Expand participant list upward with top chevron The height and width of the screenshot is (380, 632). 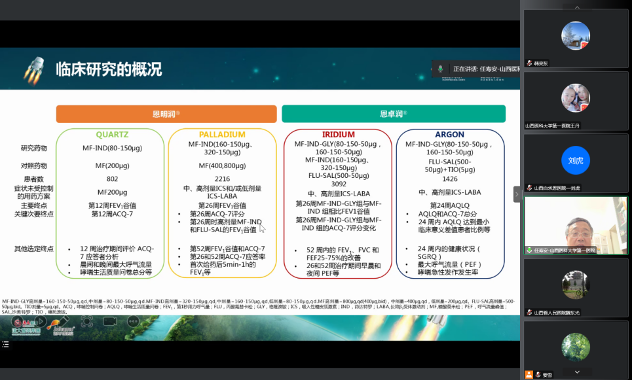click(x=577, y=7)
